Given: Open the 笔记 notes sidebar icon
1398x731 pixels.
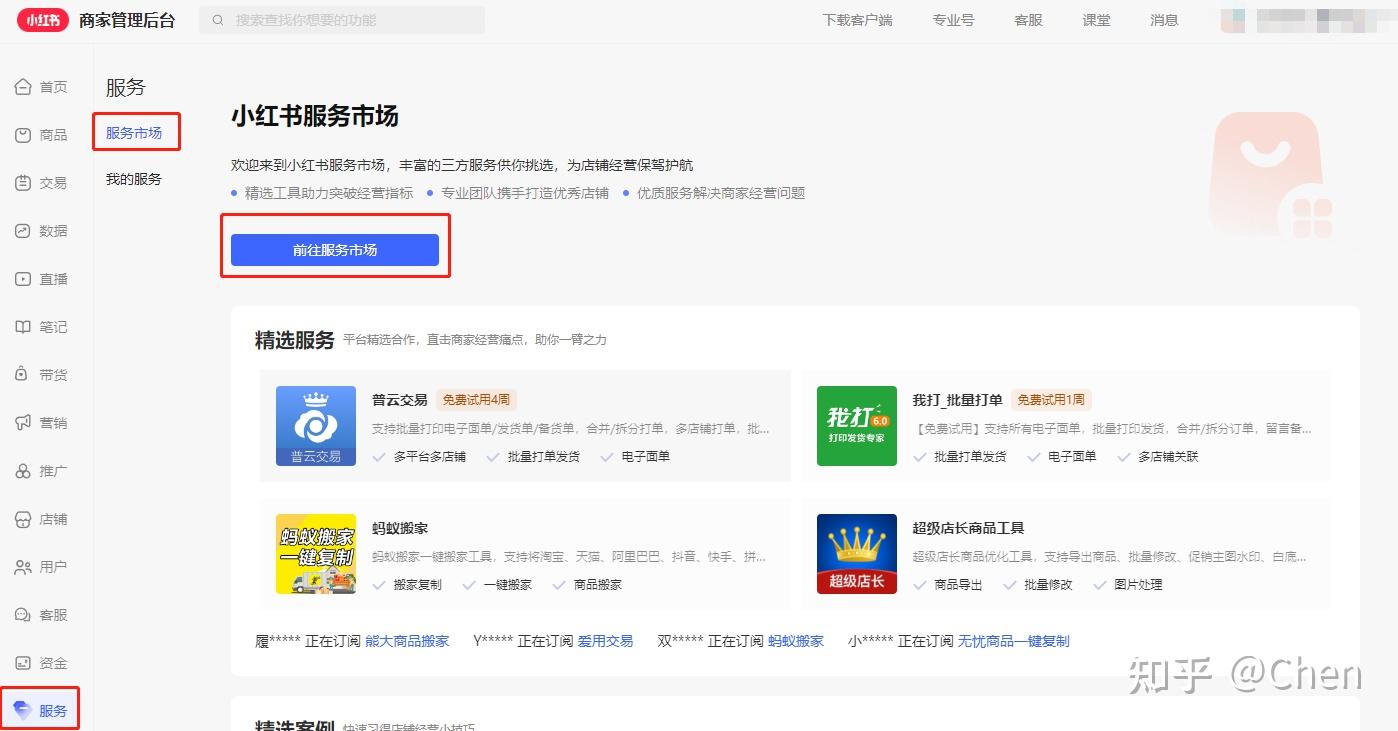Looking at the screenshot, I should coord(40,326).
